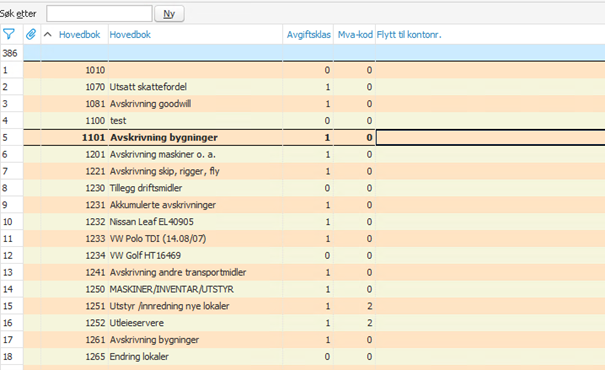605x370 pixels.
Task: Focus the Søk etter search field
Action: 99,14
